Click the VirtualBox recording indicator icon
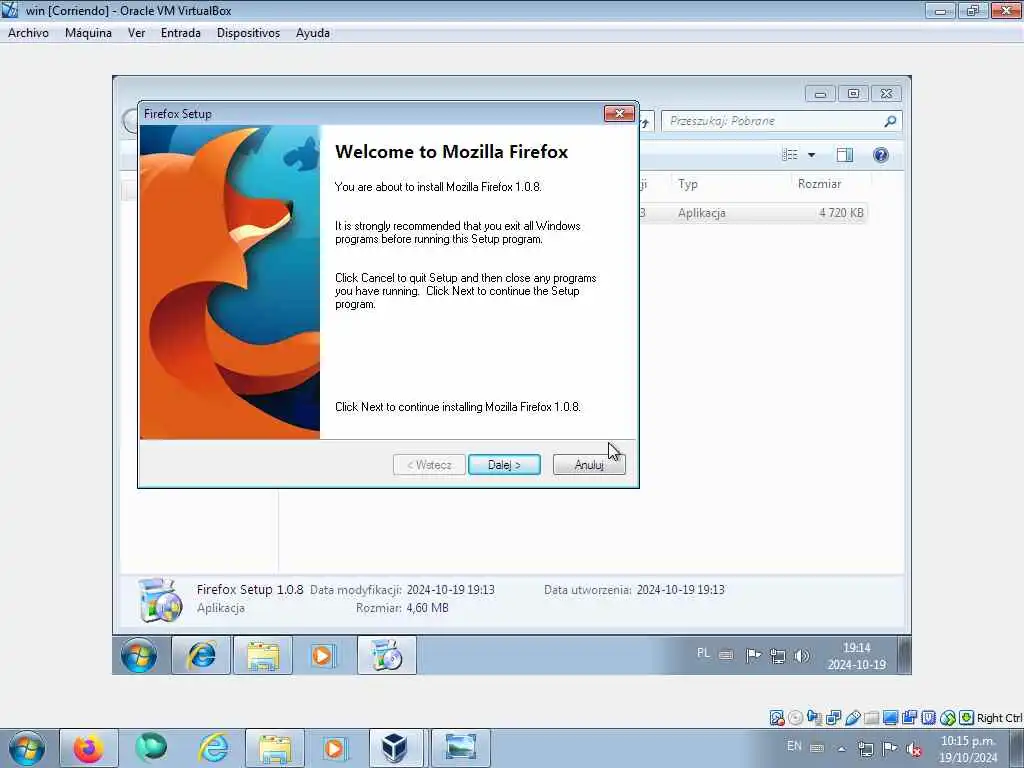The height and width of the screenshot is (768, 1024). (909, 718)
